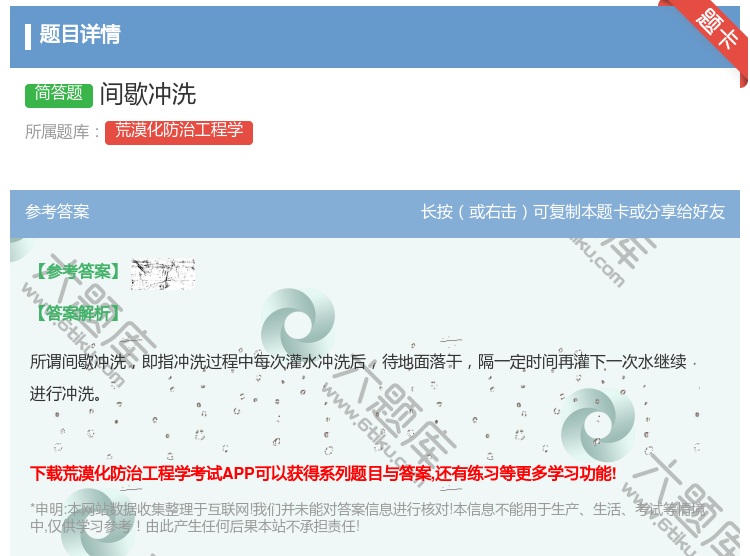Click the 参考答案 section header
Screen dimensions: 750x556
tap(57, 211)
